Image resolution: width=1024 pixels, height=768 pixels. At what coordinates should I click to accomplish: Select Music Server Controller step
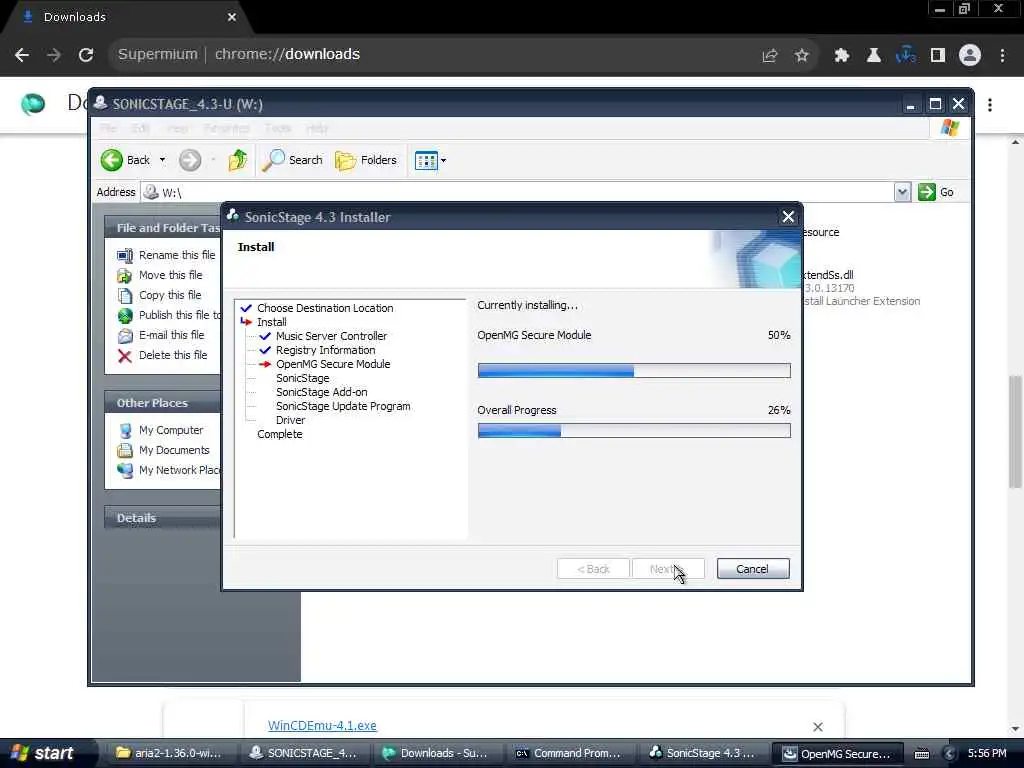[331, 336]
